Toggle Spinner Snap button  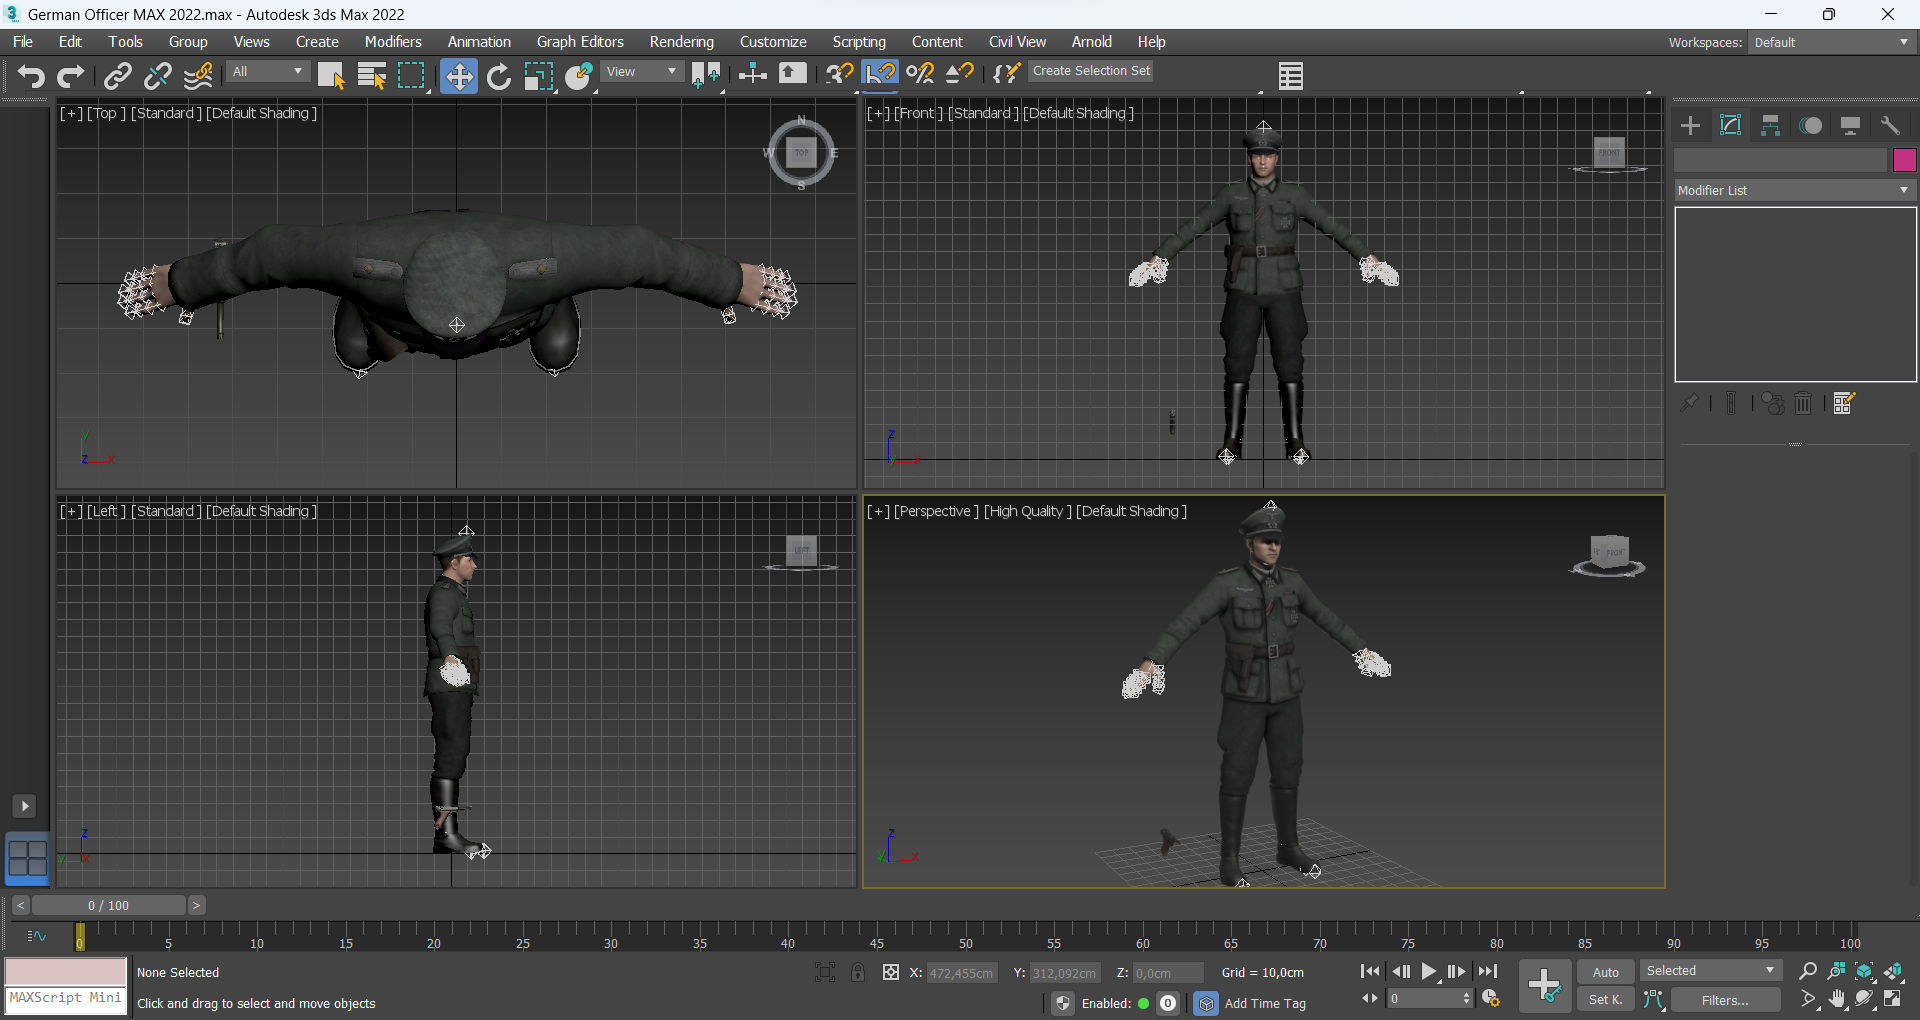[x=960, y=75]
